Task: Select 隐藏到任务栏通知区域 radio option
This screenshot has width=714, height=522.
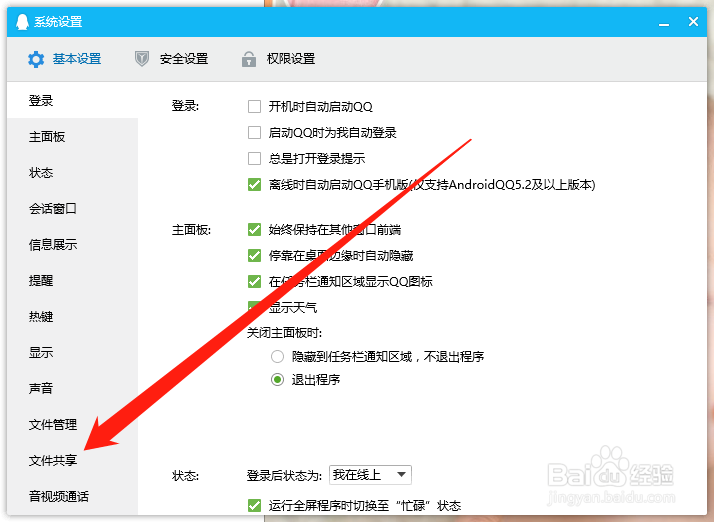Action: [x=277, y=356]
